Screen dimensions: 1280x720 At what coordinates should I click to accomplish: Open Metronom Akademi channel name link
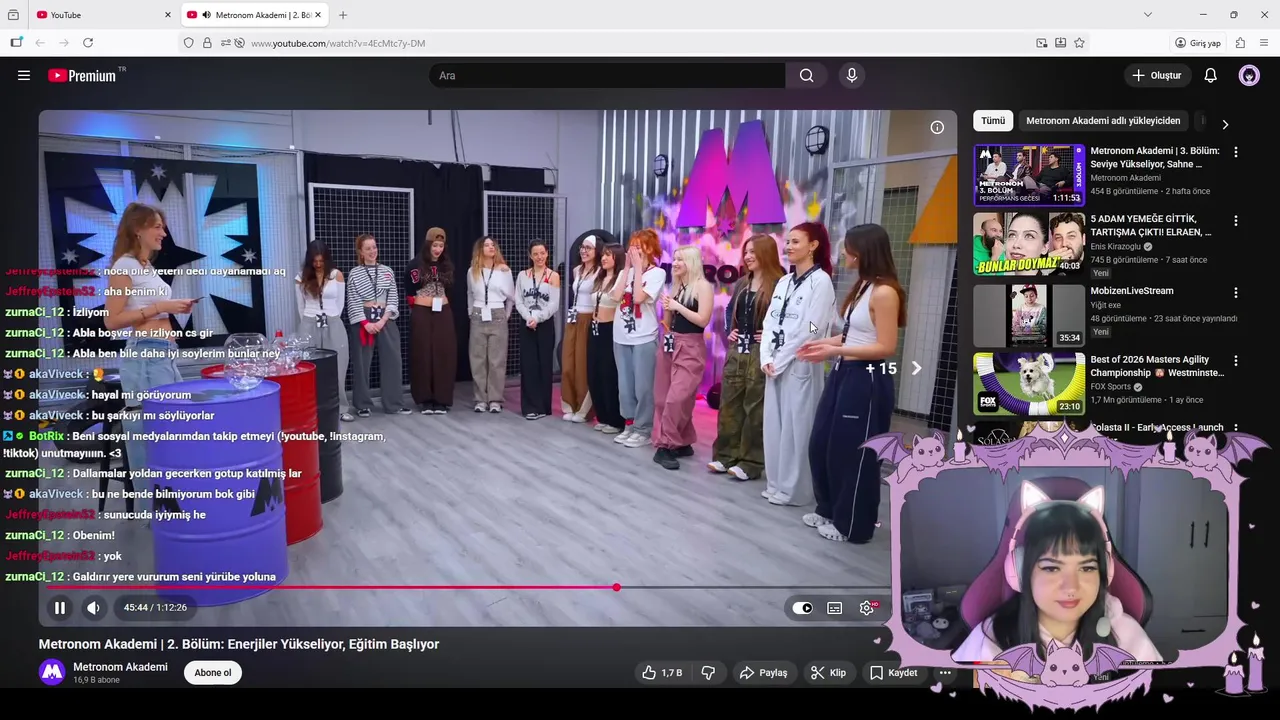pyautogui.click(x=120, y=667)
